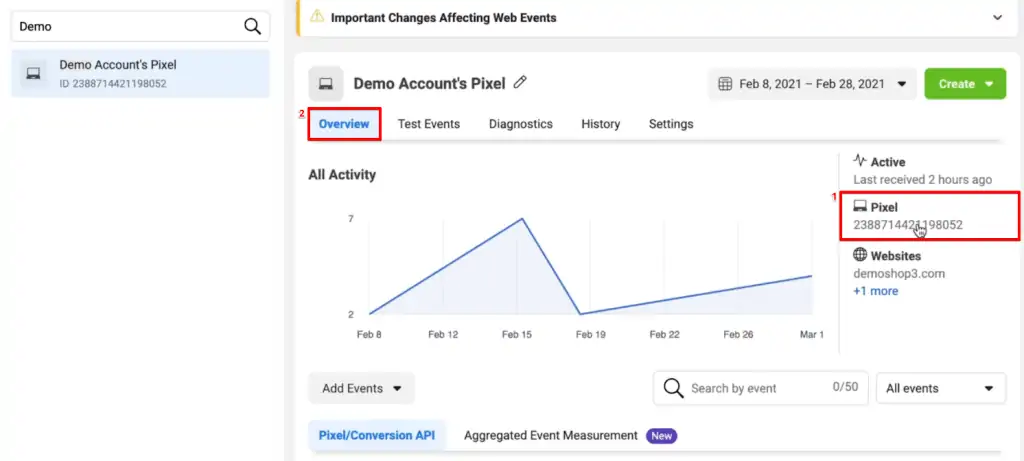Screen dimensions: 1024x461
Task: Expand the Important Changes banner chevron
Action: pyautogui.click(x=997, y=18)
